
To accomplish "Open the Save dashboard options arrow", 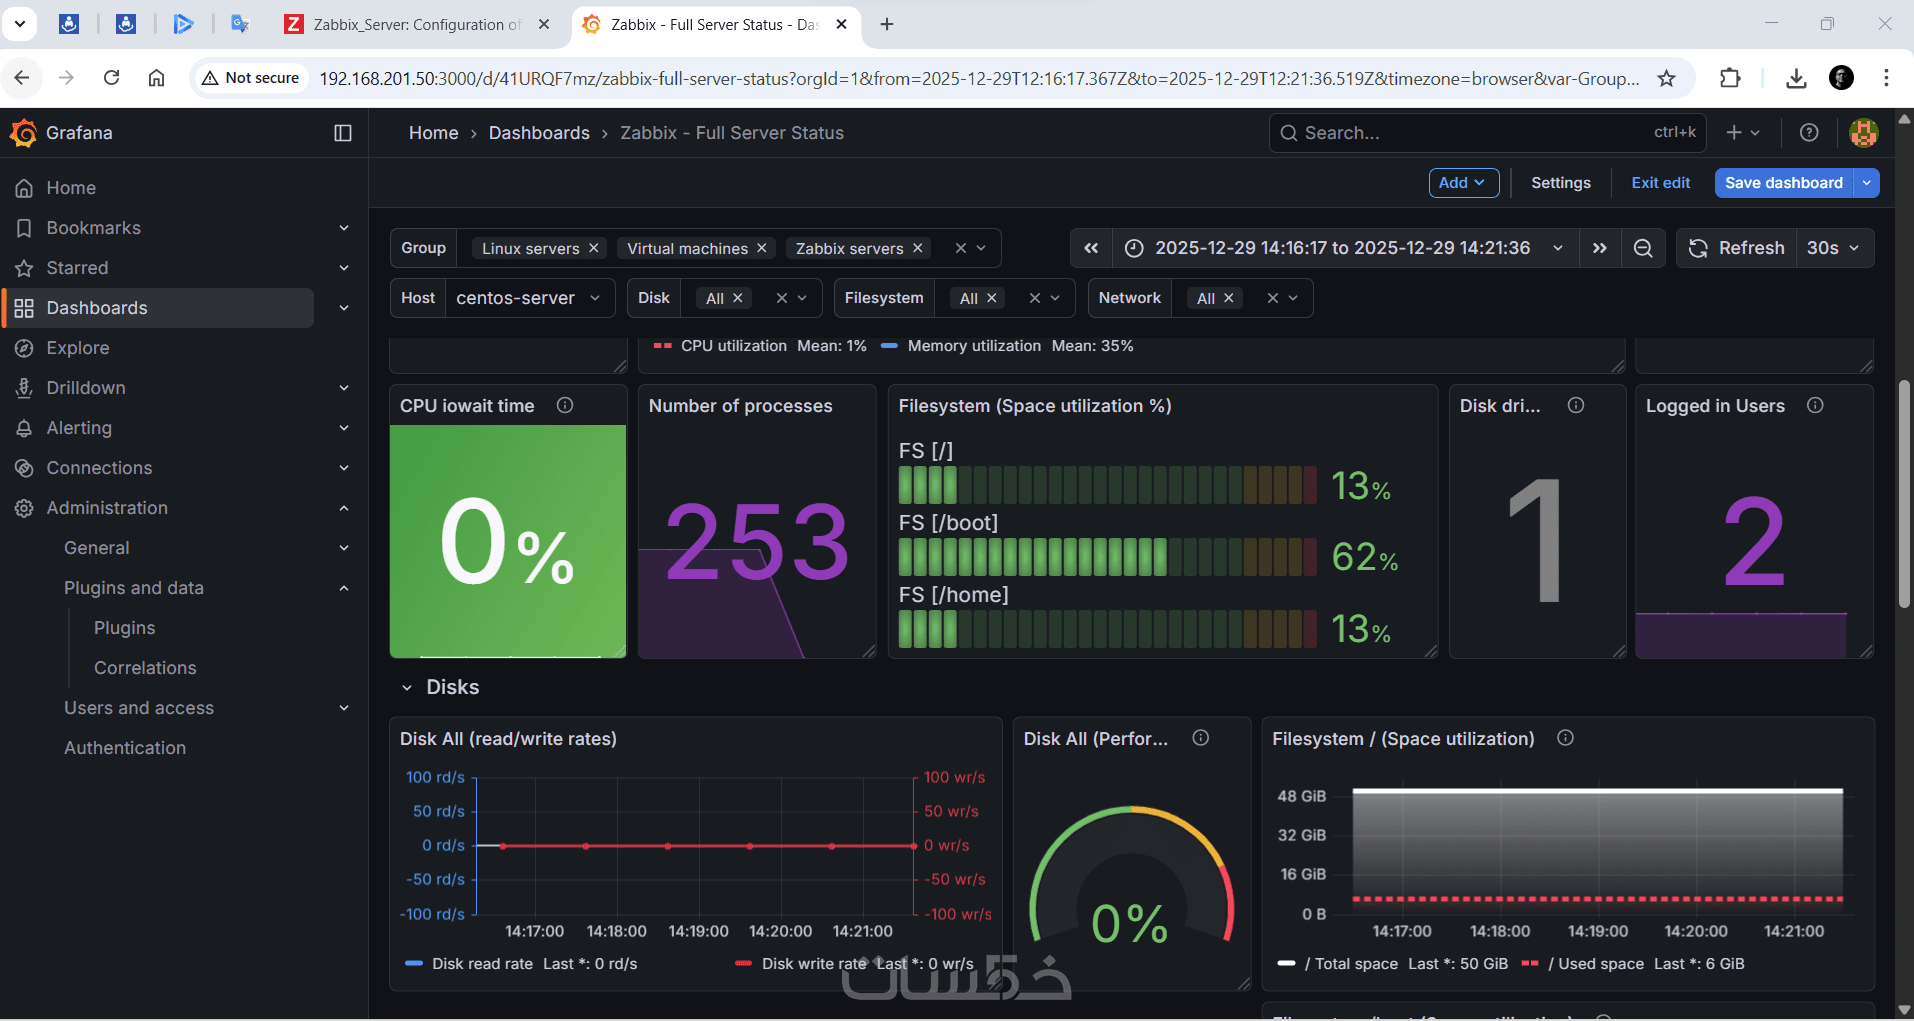I will pyautogui.click(x=1867, y=183).
